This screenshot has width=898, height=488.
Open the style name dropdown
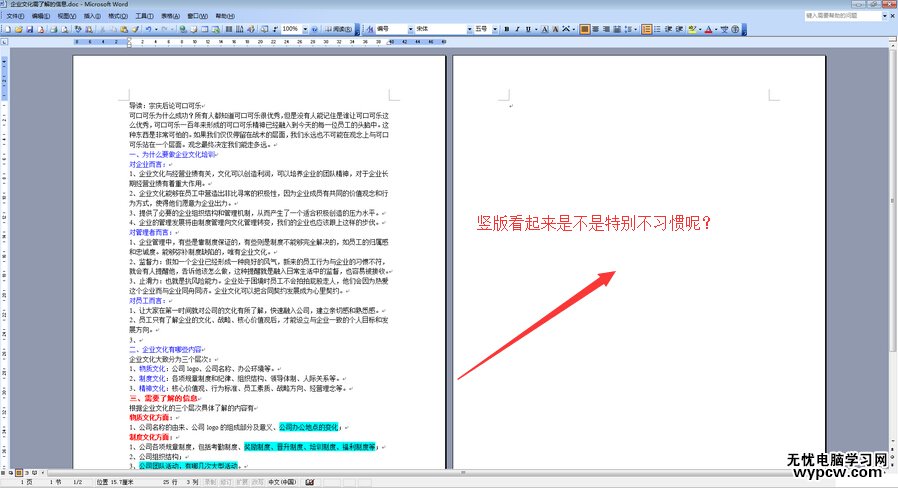coord(411,29)
